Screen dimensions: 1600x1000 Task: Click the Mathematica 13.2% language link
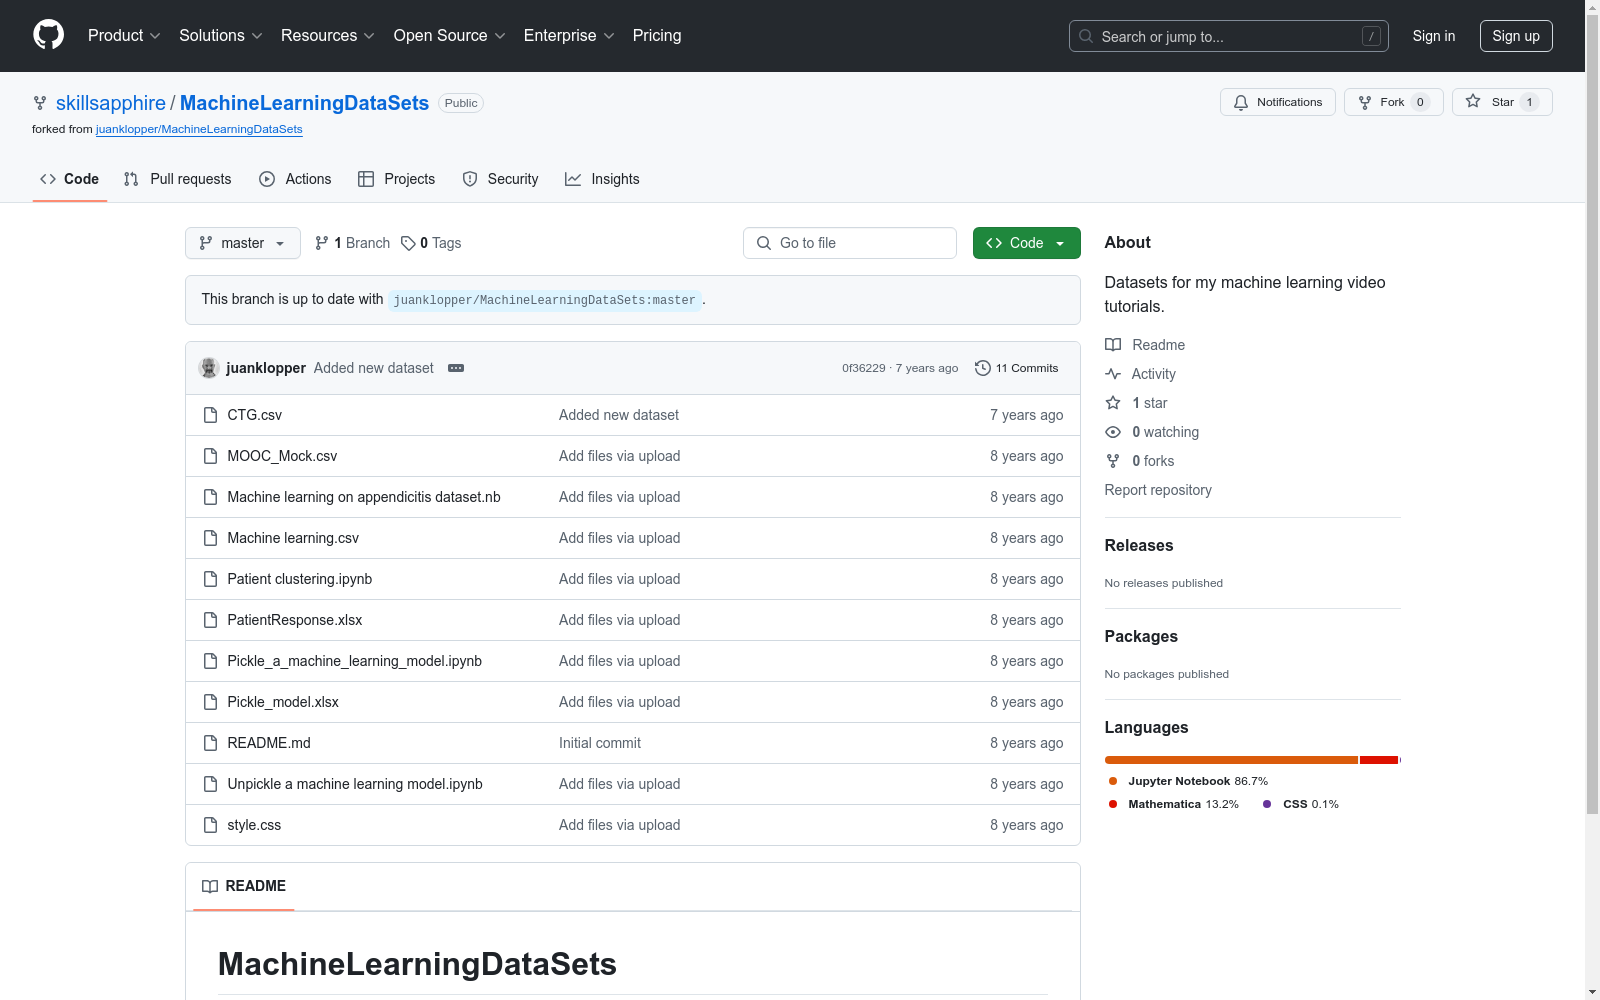tap(1174, 804)
